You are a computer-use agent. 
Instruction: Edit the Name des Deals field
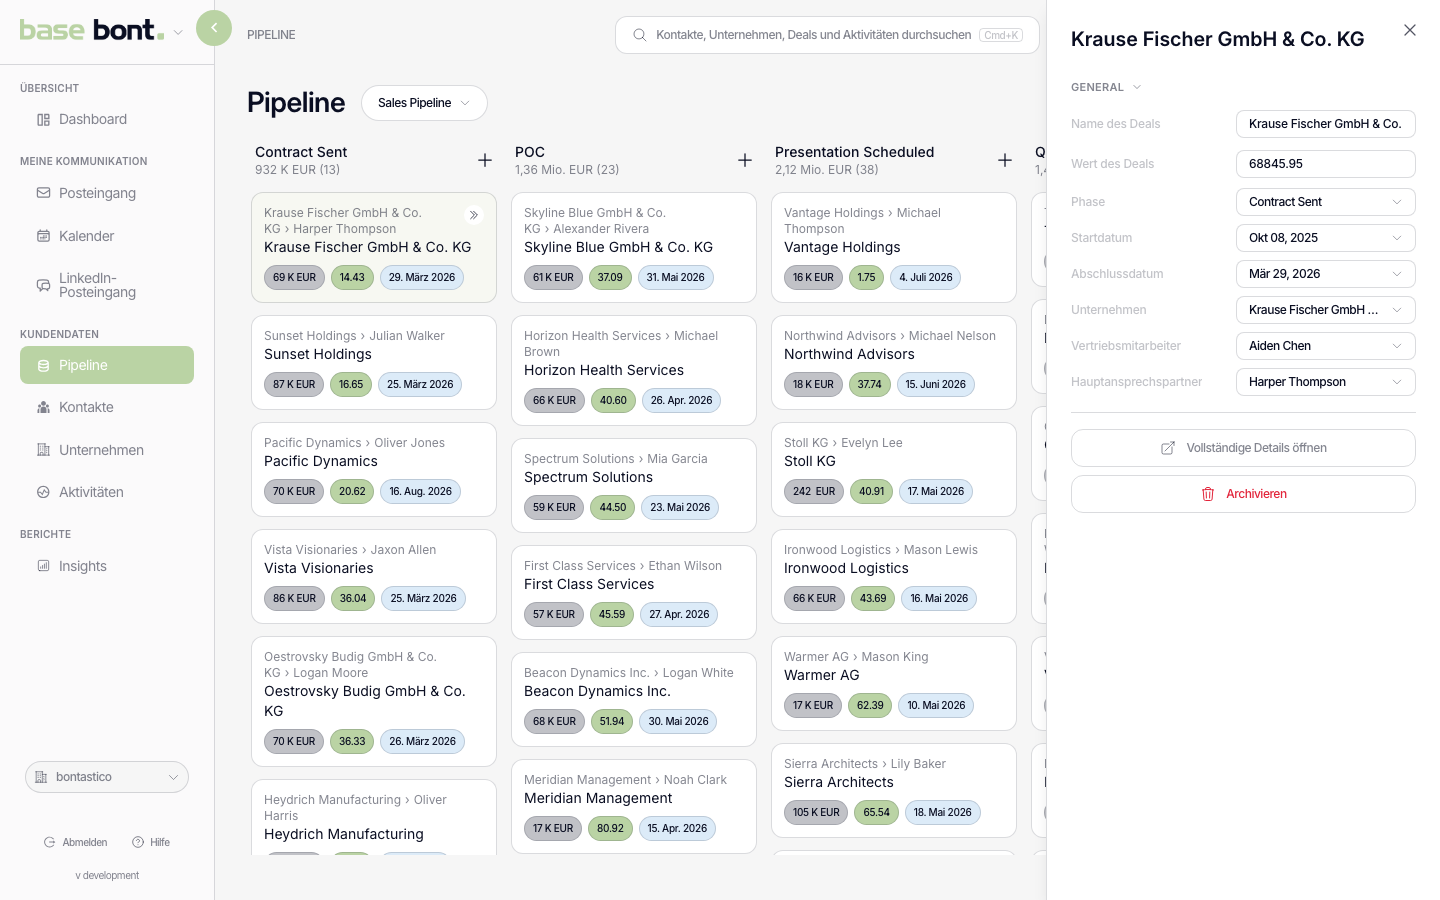pyautogui.click(x=1326, y=124)
